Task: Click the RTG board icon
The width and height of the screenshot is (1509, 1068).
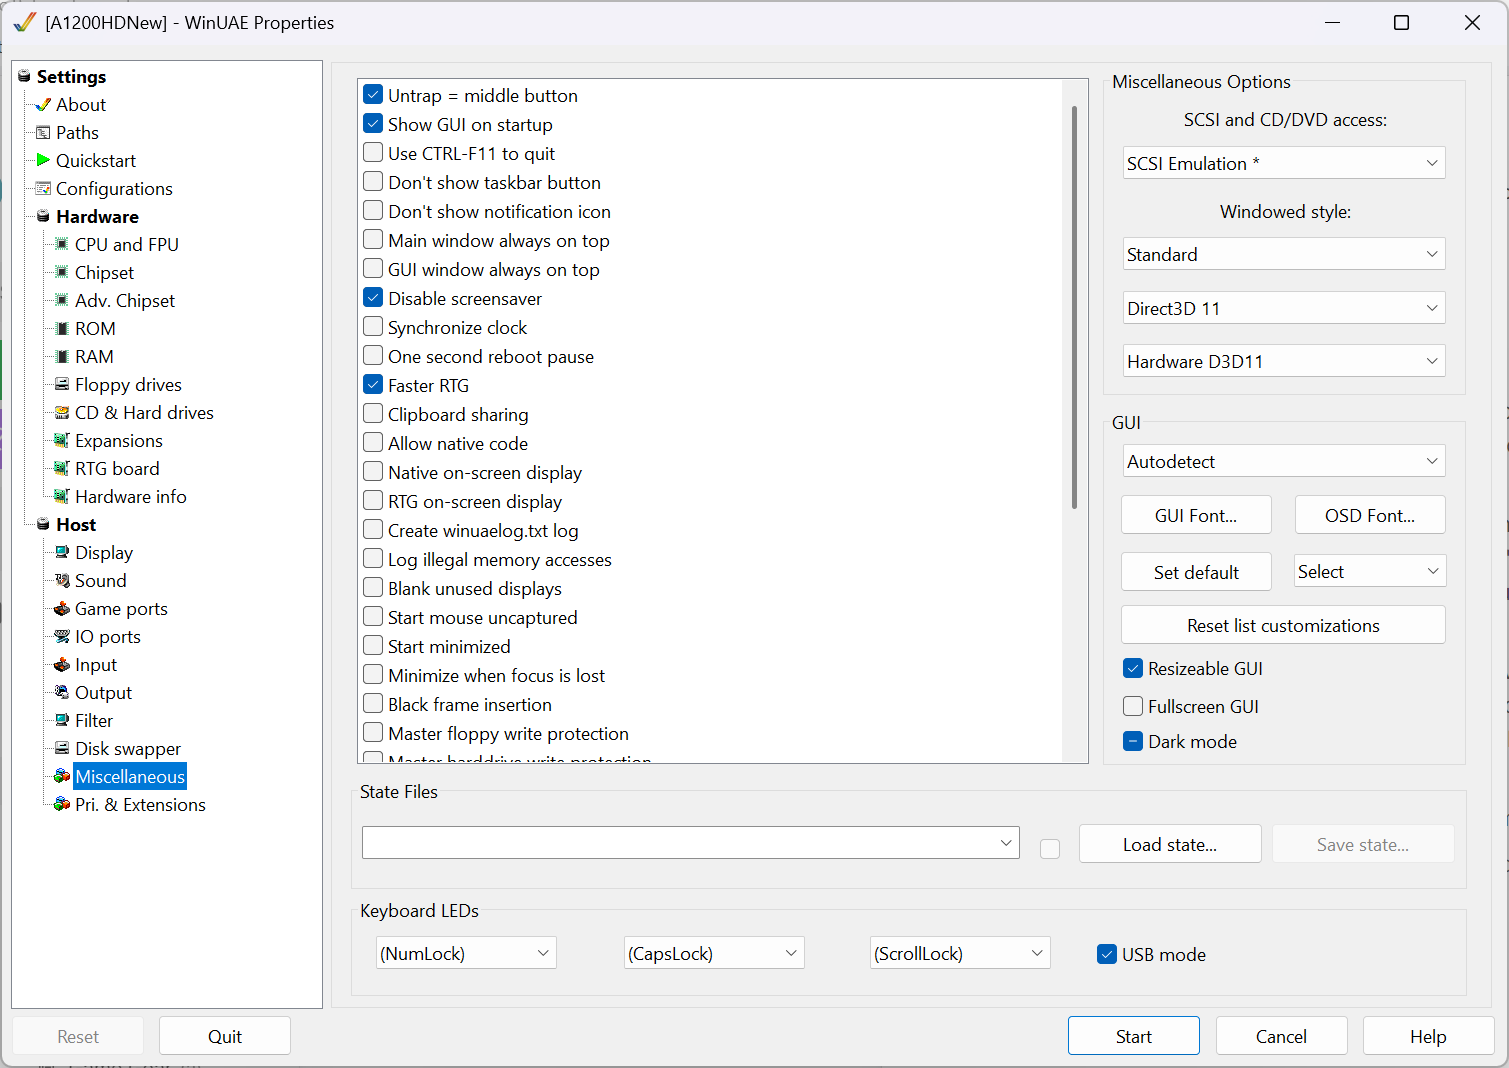Action: click(62, 468)
